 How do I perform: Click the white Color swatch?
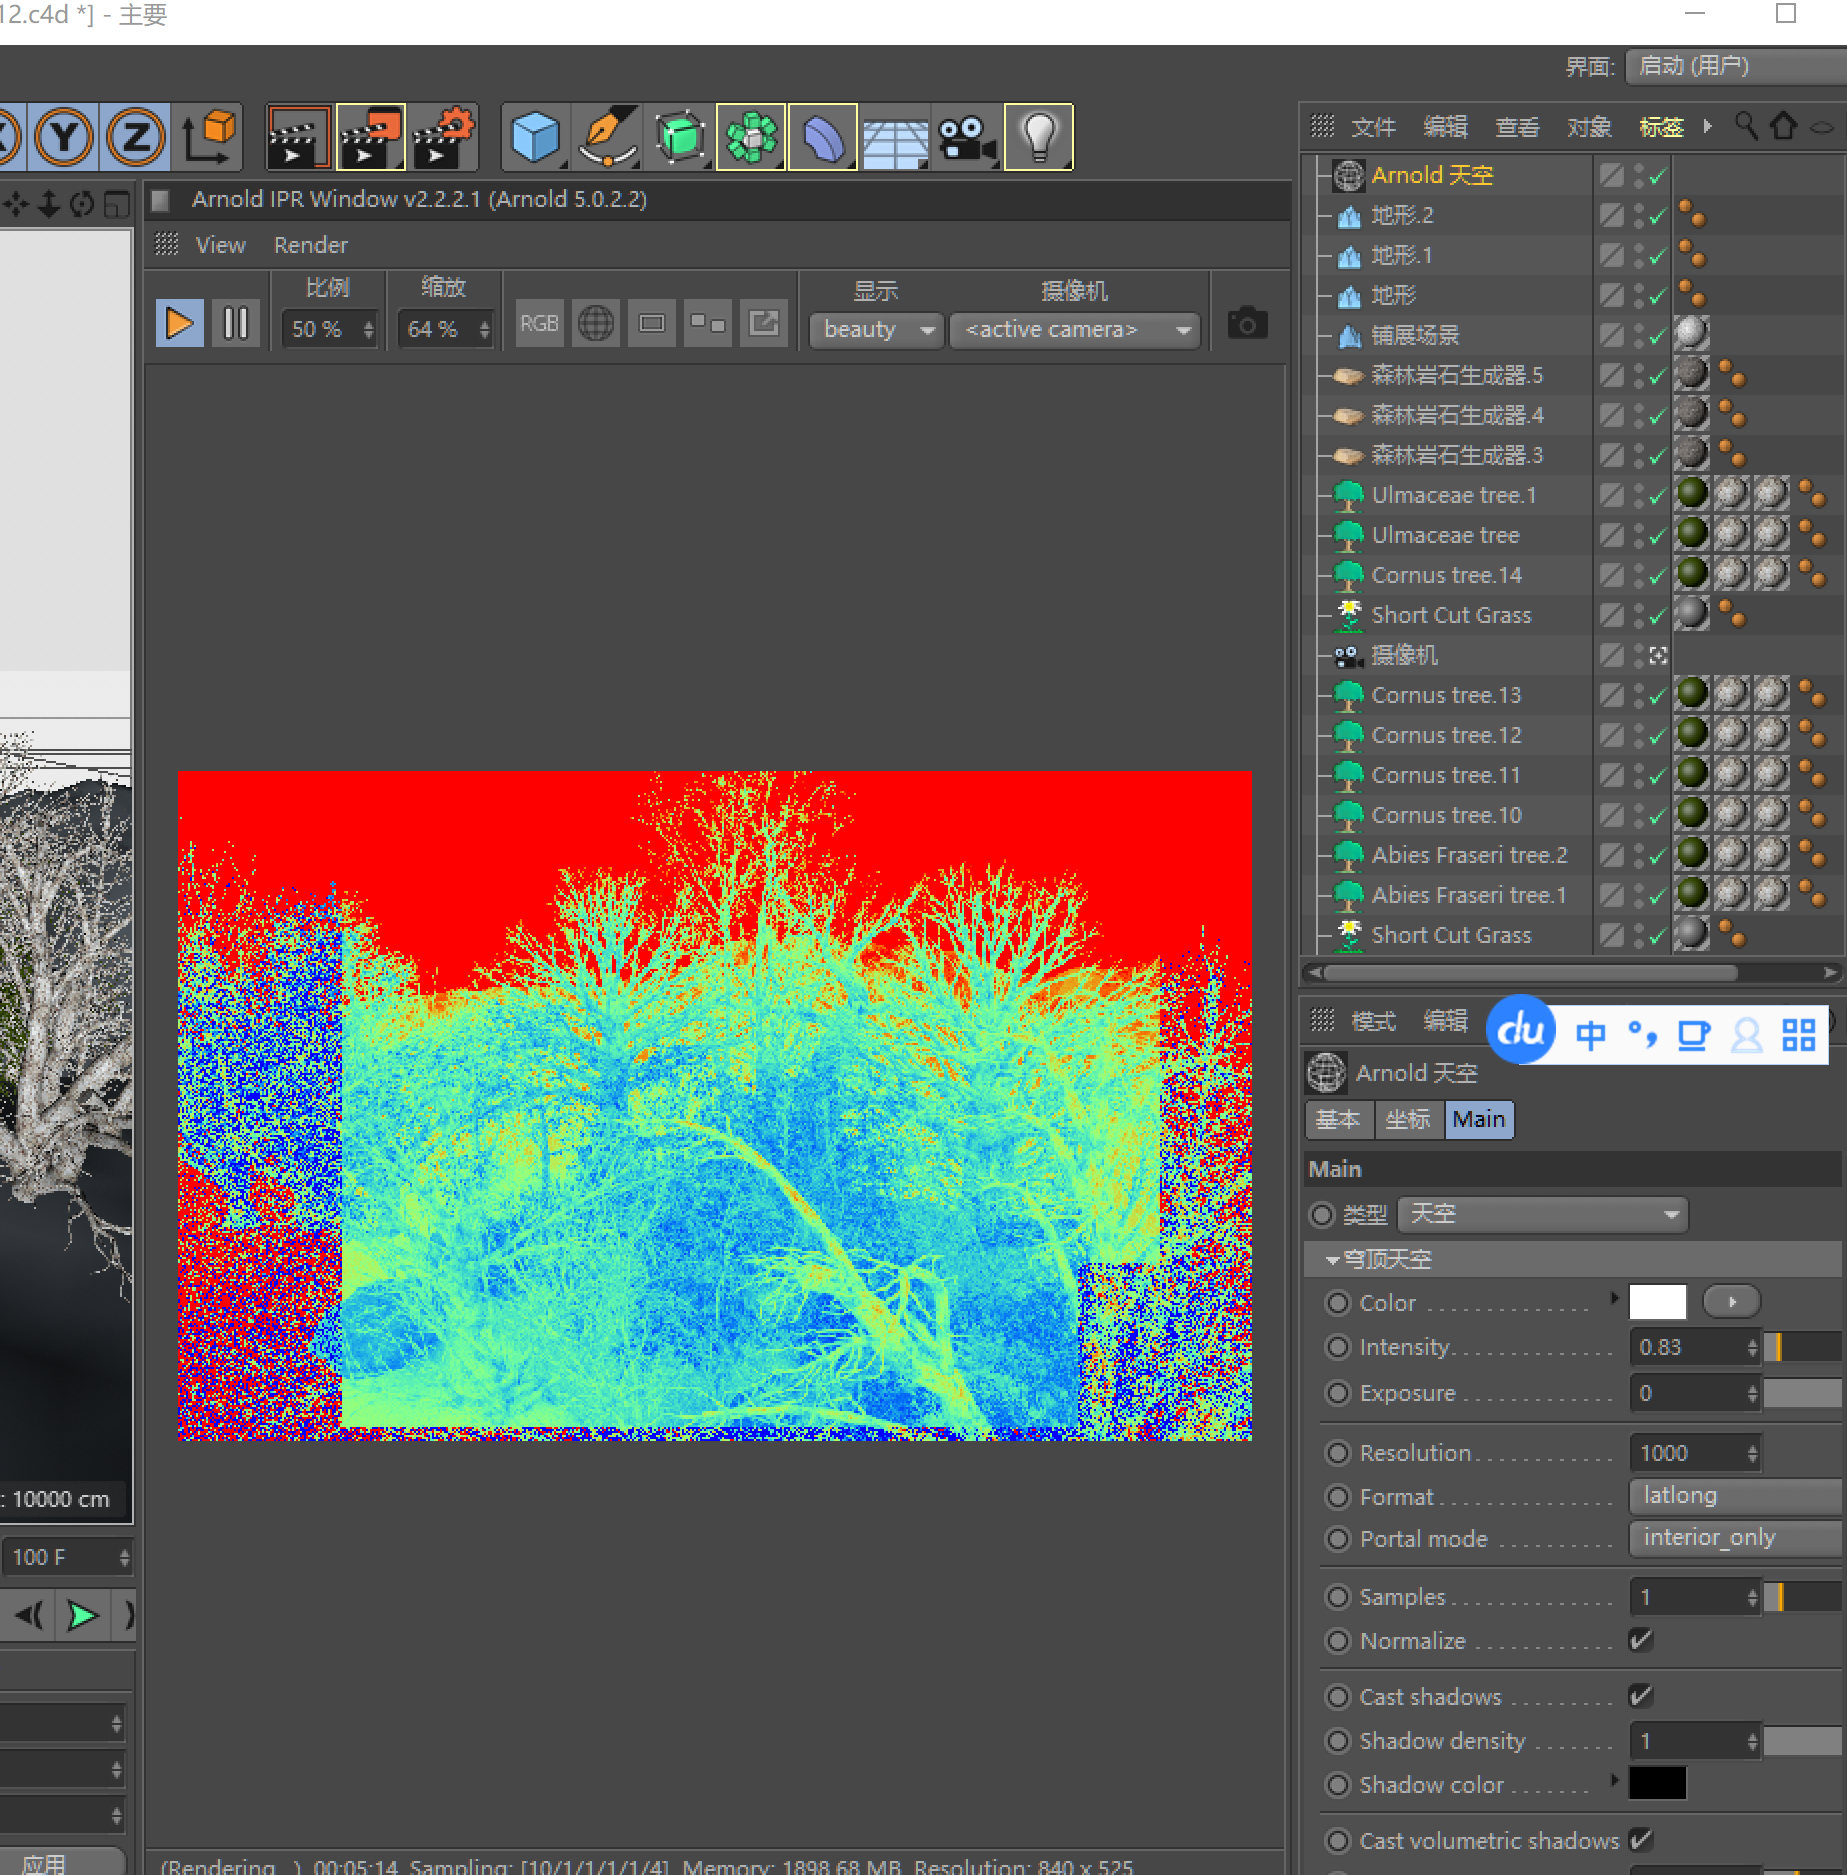click(1657, 1302)
